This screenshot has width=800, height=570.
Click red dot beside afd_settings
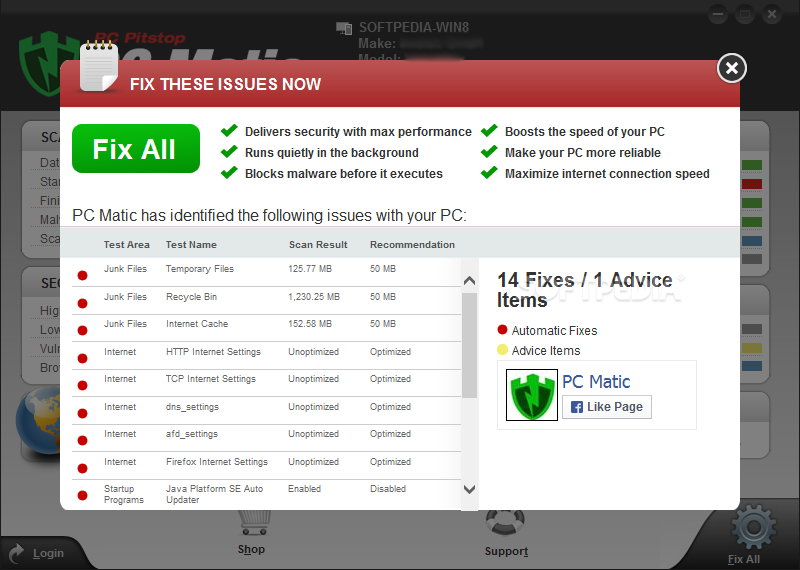[x=82, y=441]
